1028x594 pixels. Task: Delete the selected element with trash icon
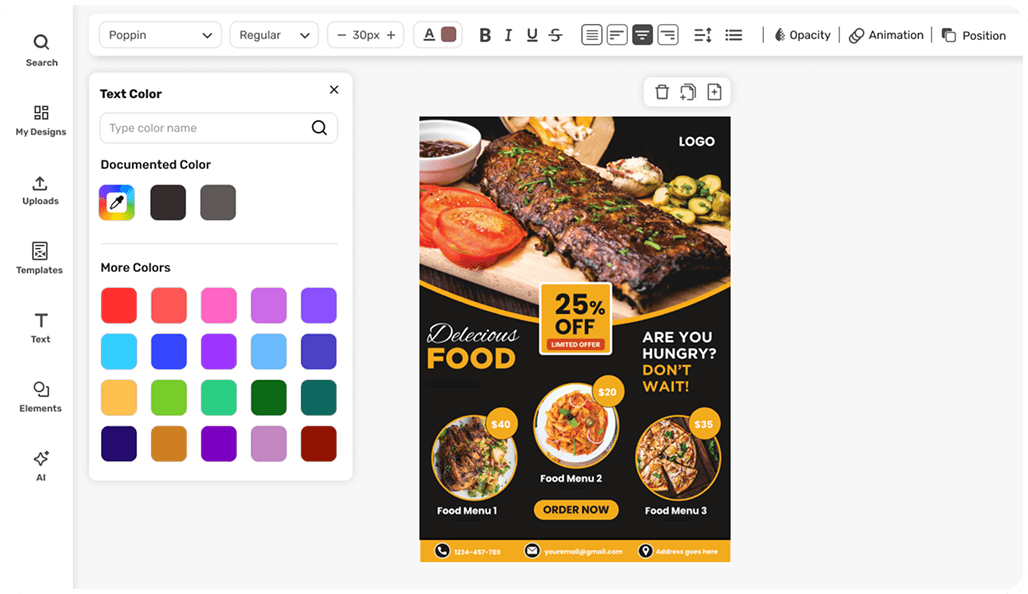pyautogui.click(x=661, y=91)
